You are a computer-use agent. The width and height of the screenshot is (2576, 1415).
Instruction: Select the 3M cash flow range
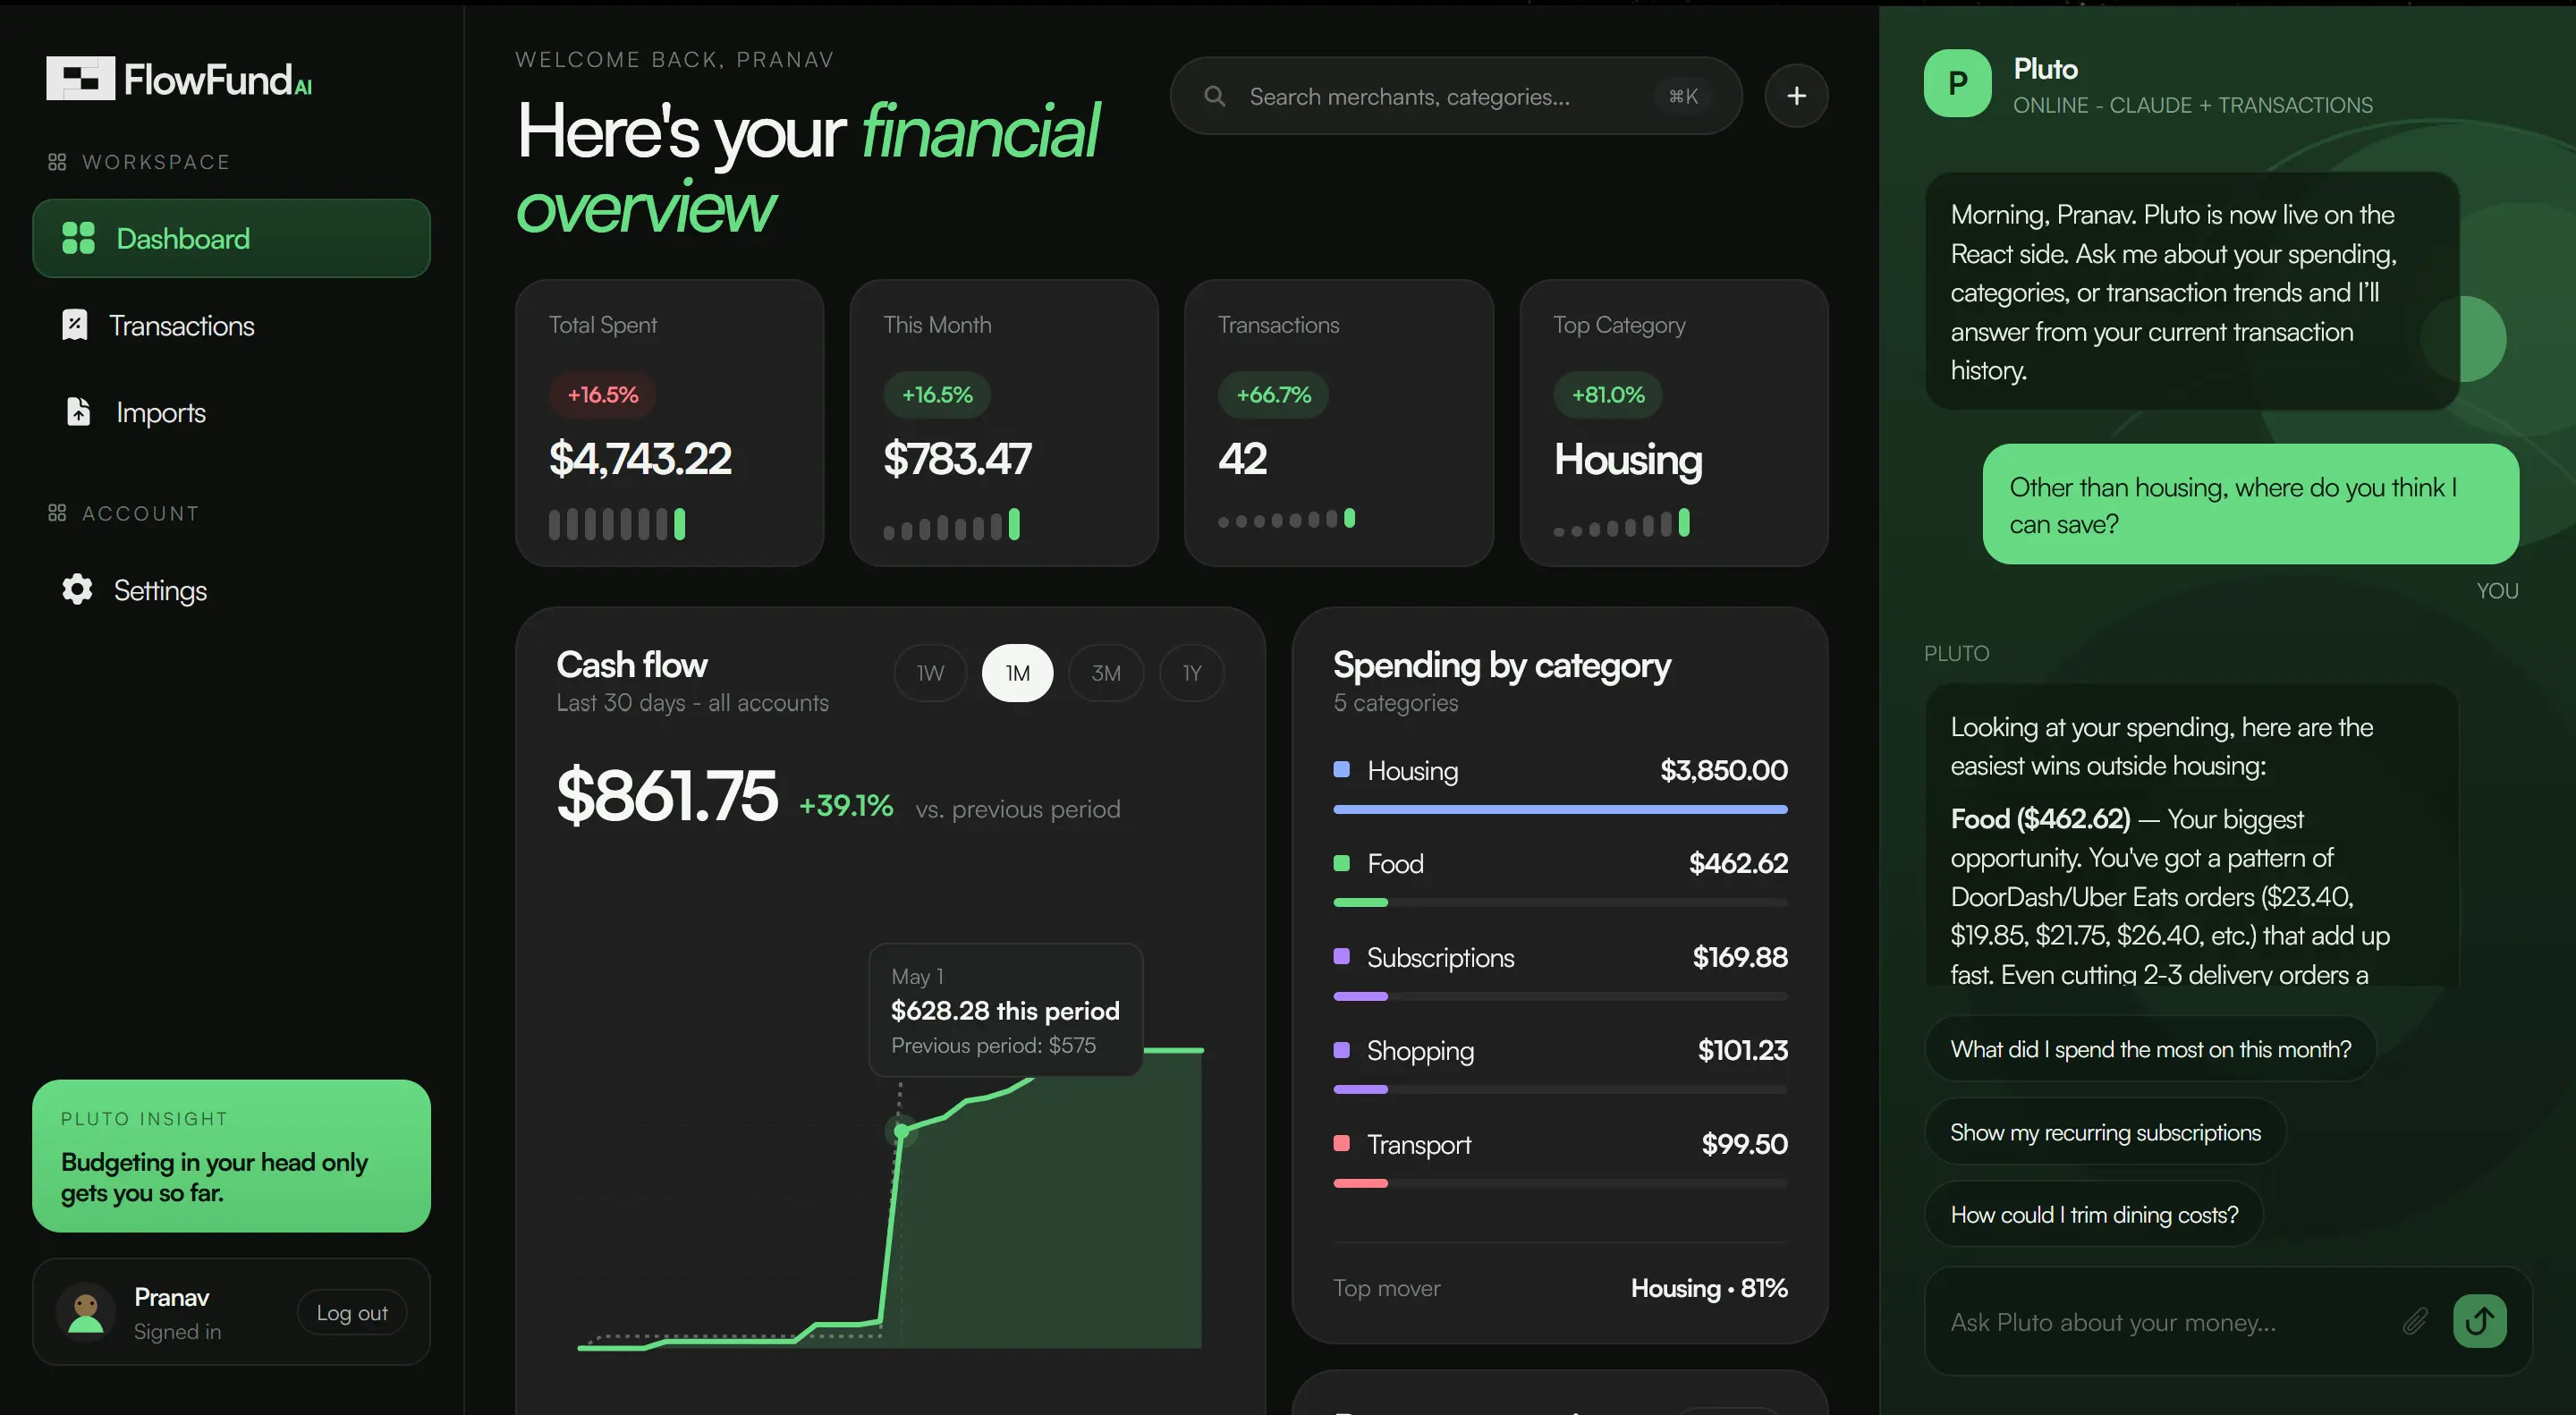click(1105, 673)
